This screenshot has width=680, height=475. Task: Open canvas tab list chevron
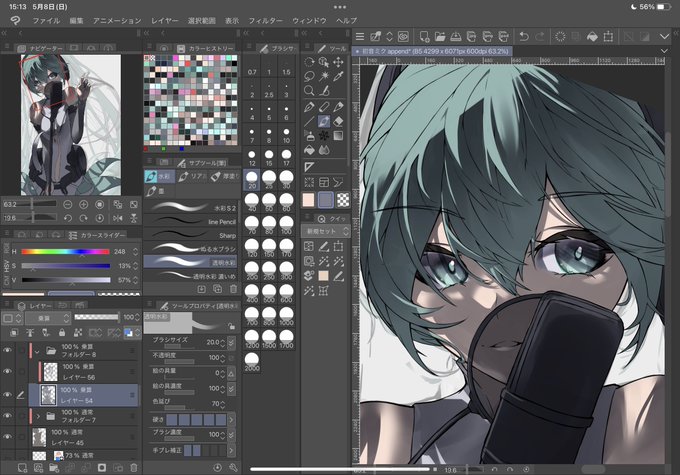coord(664,51)
